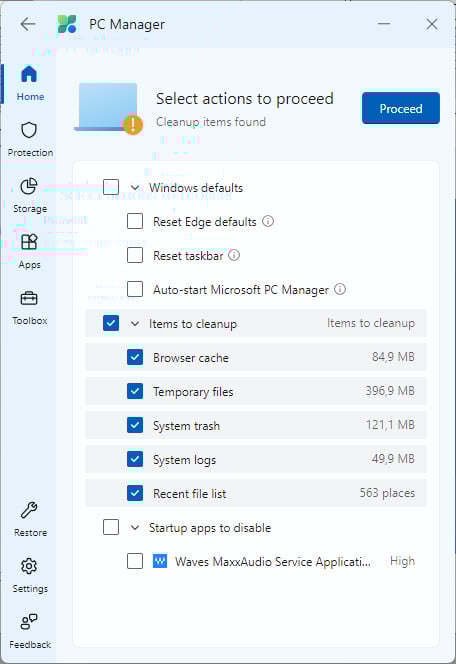Open the Toolbox briefcase icon
This screenshot has height=664, width=456.
tap(29, 298)
